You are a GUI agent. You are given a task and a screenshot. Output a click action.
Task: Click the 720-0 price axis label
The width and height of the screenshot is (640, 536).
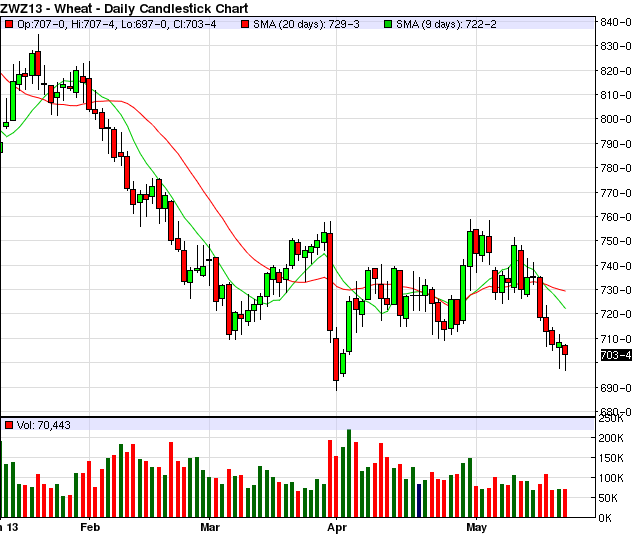pos(616,314)
